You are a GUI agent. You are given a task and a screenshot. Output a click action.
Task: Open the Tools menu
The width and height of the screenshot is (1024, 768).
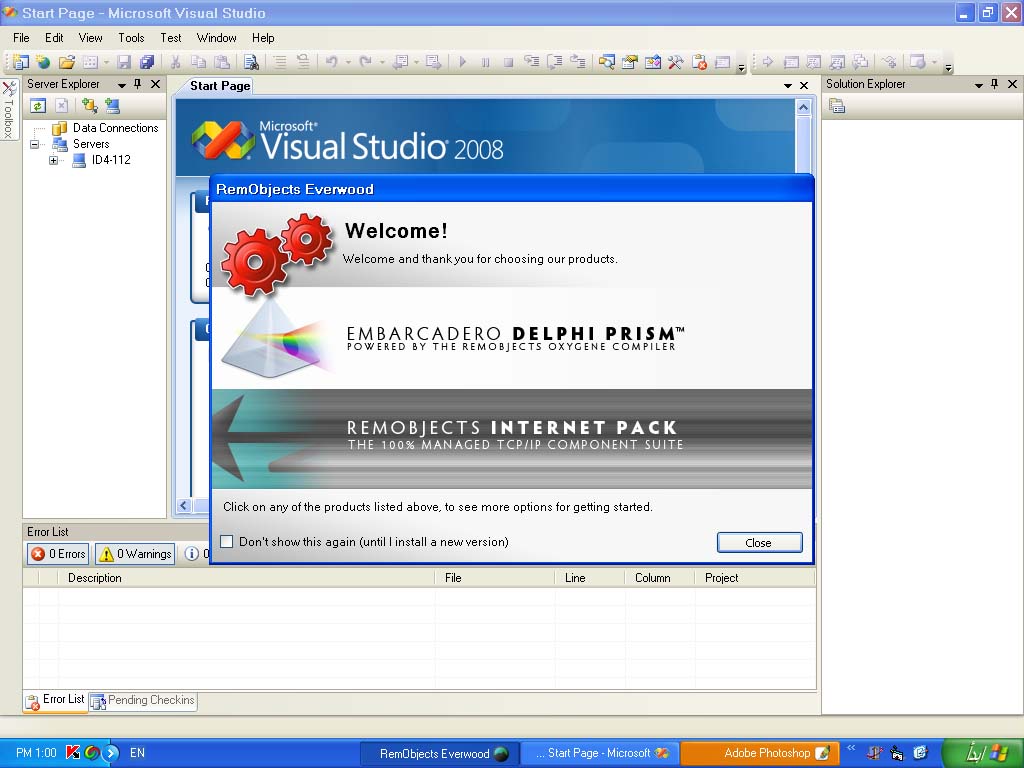pos(131,38)
